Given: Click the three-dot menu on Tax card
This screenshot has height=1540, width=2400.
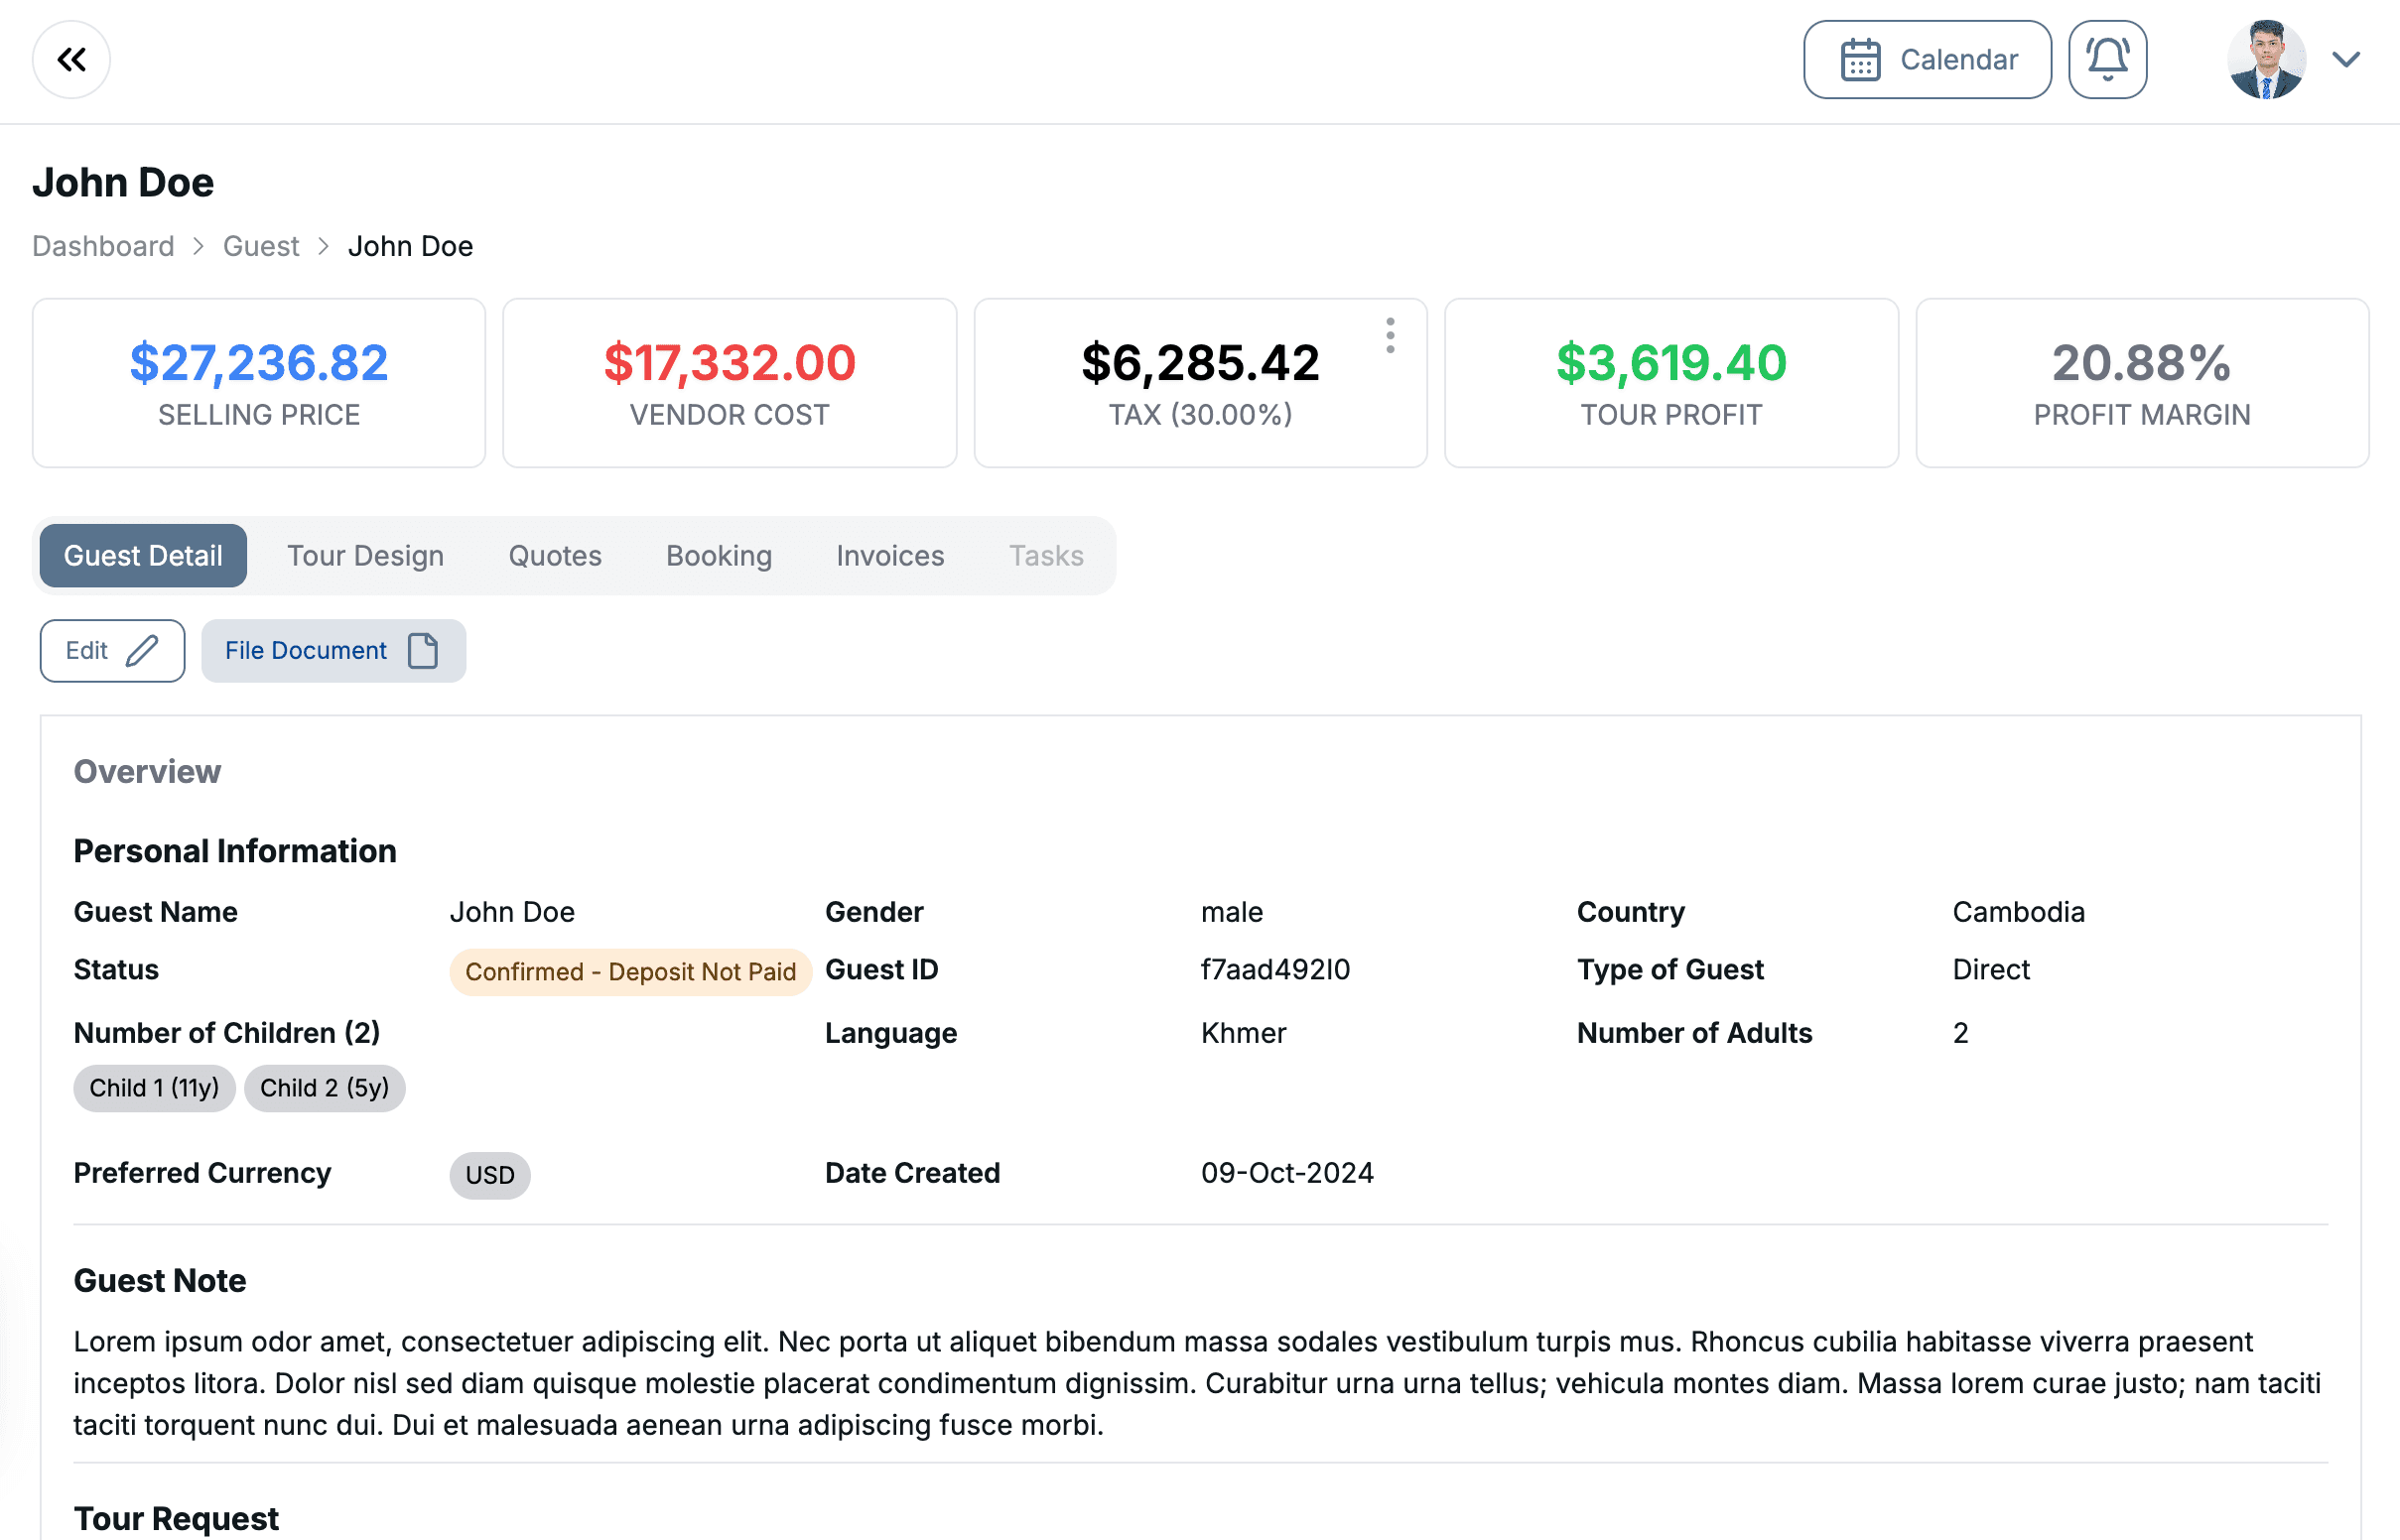Looking at the screenshot, I should [x=1391, y=333].
